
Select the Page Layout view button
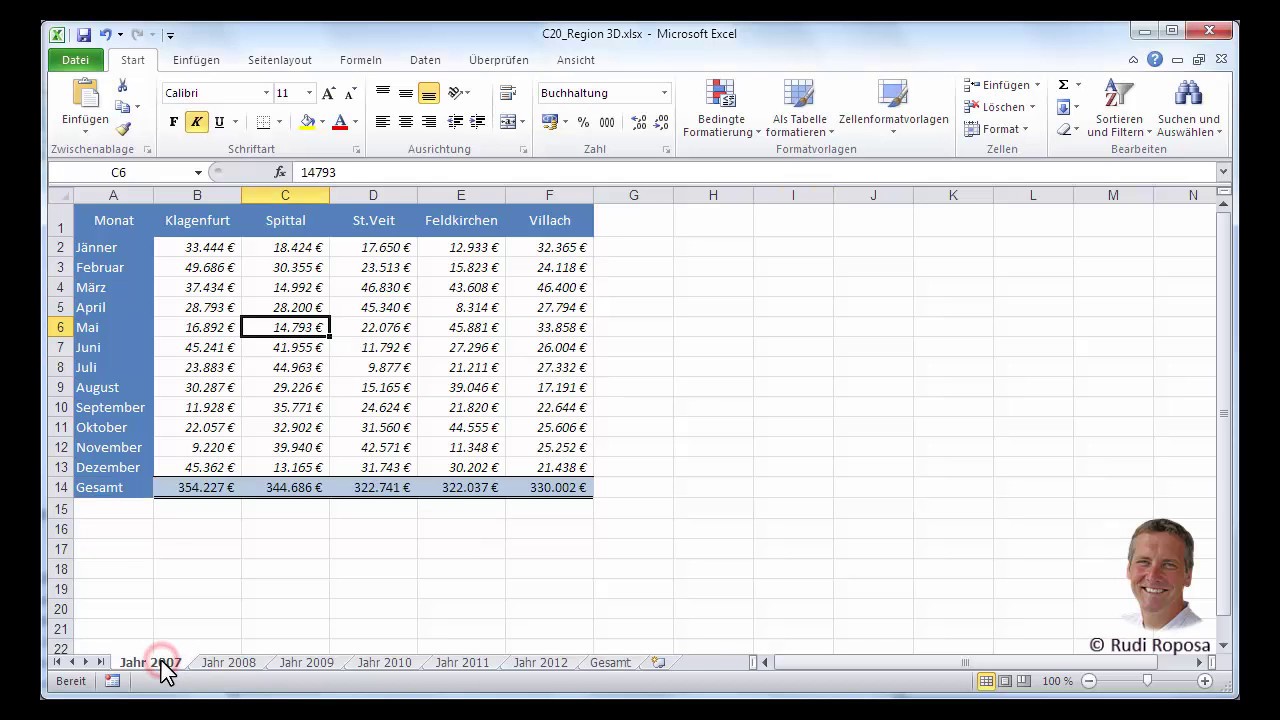(x=1006, y=681)
